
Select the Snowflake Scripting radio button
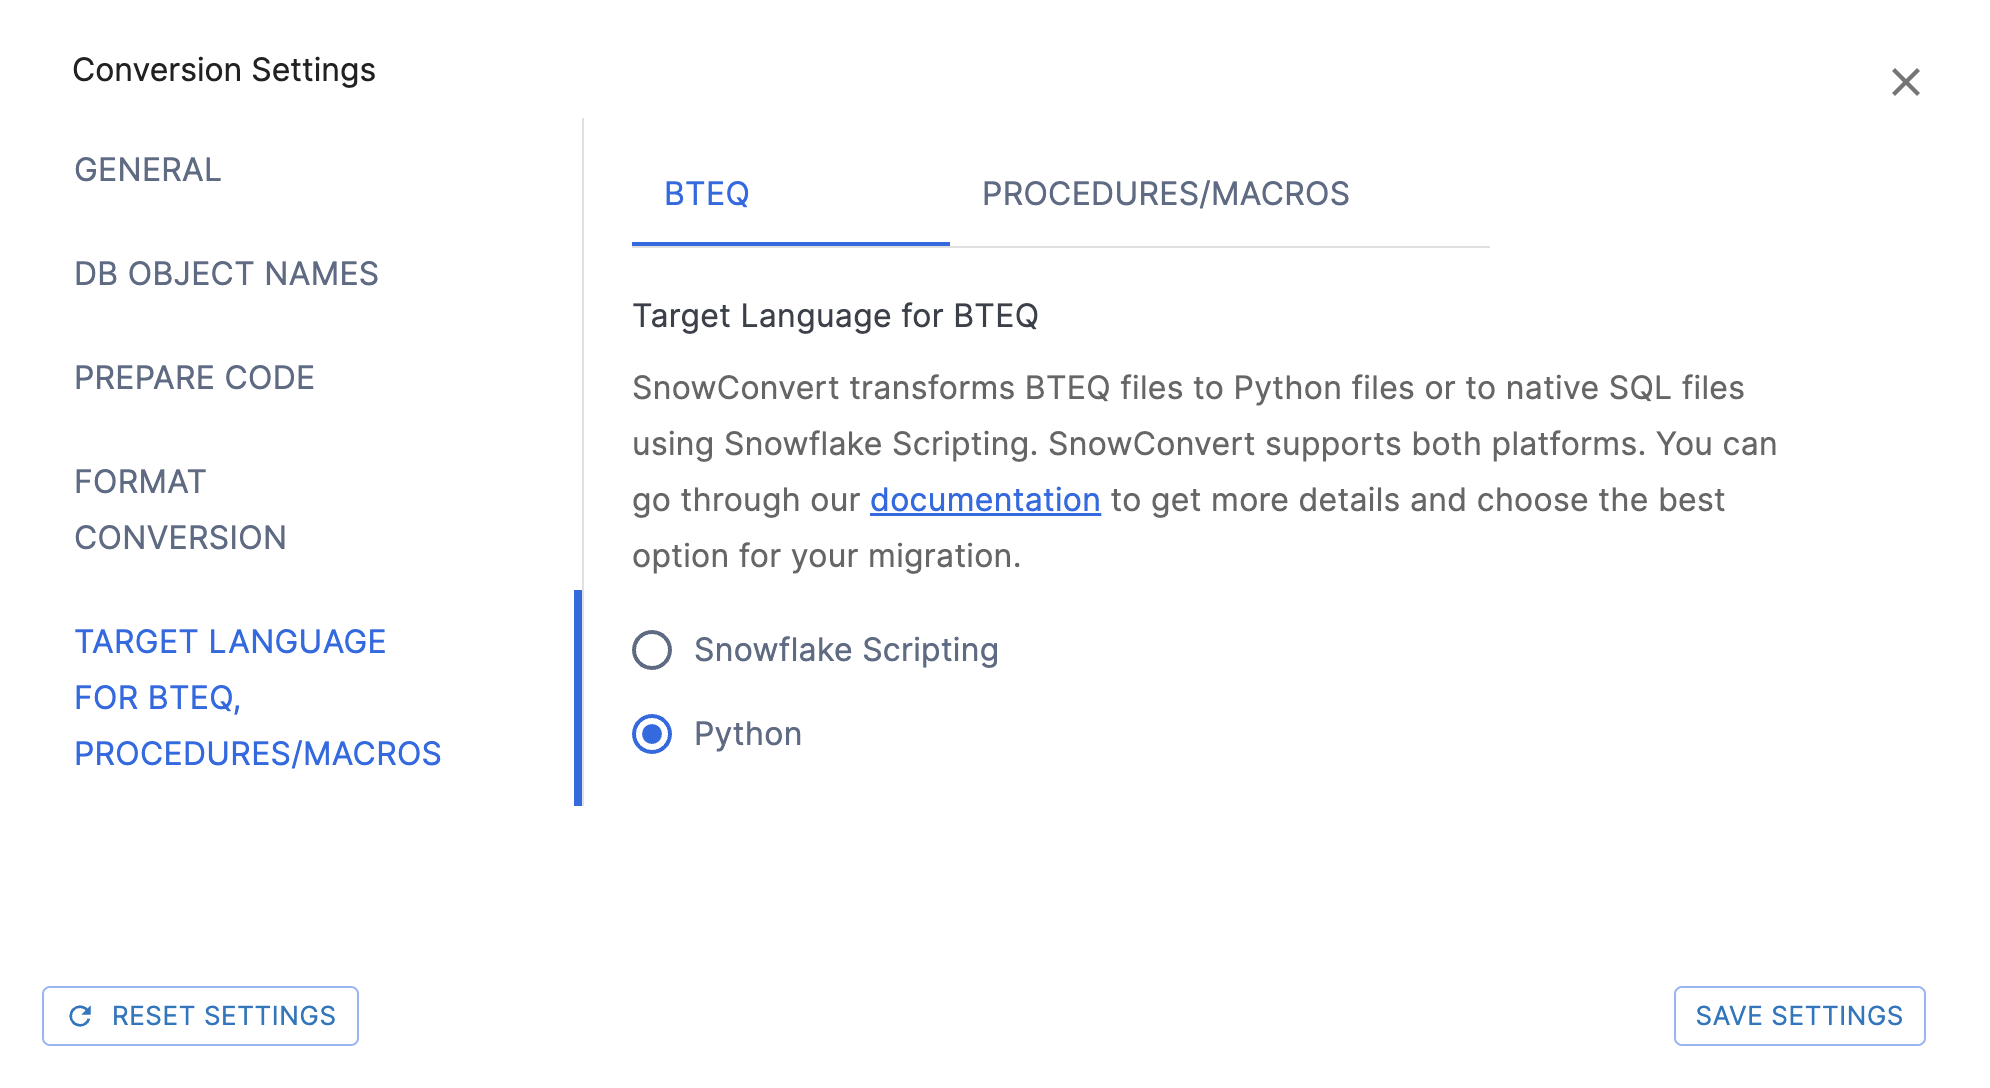[x=652, y=650]
